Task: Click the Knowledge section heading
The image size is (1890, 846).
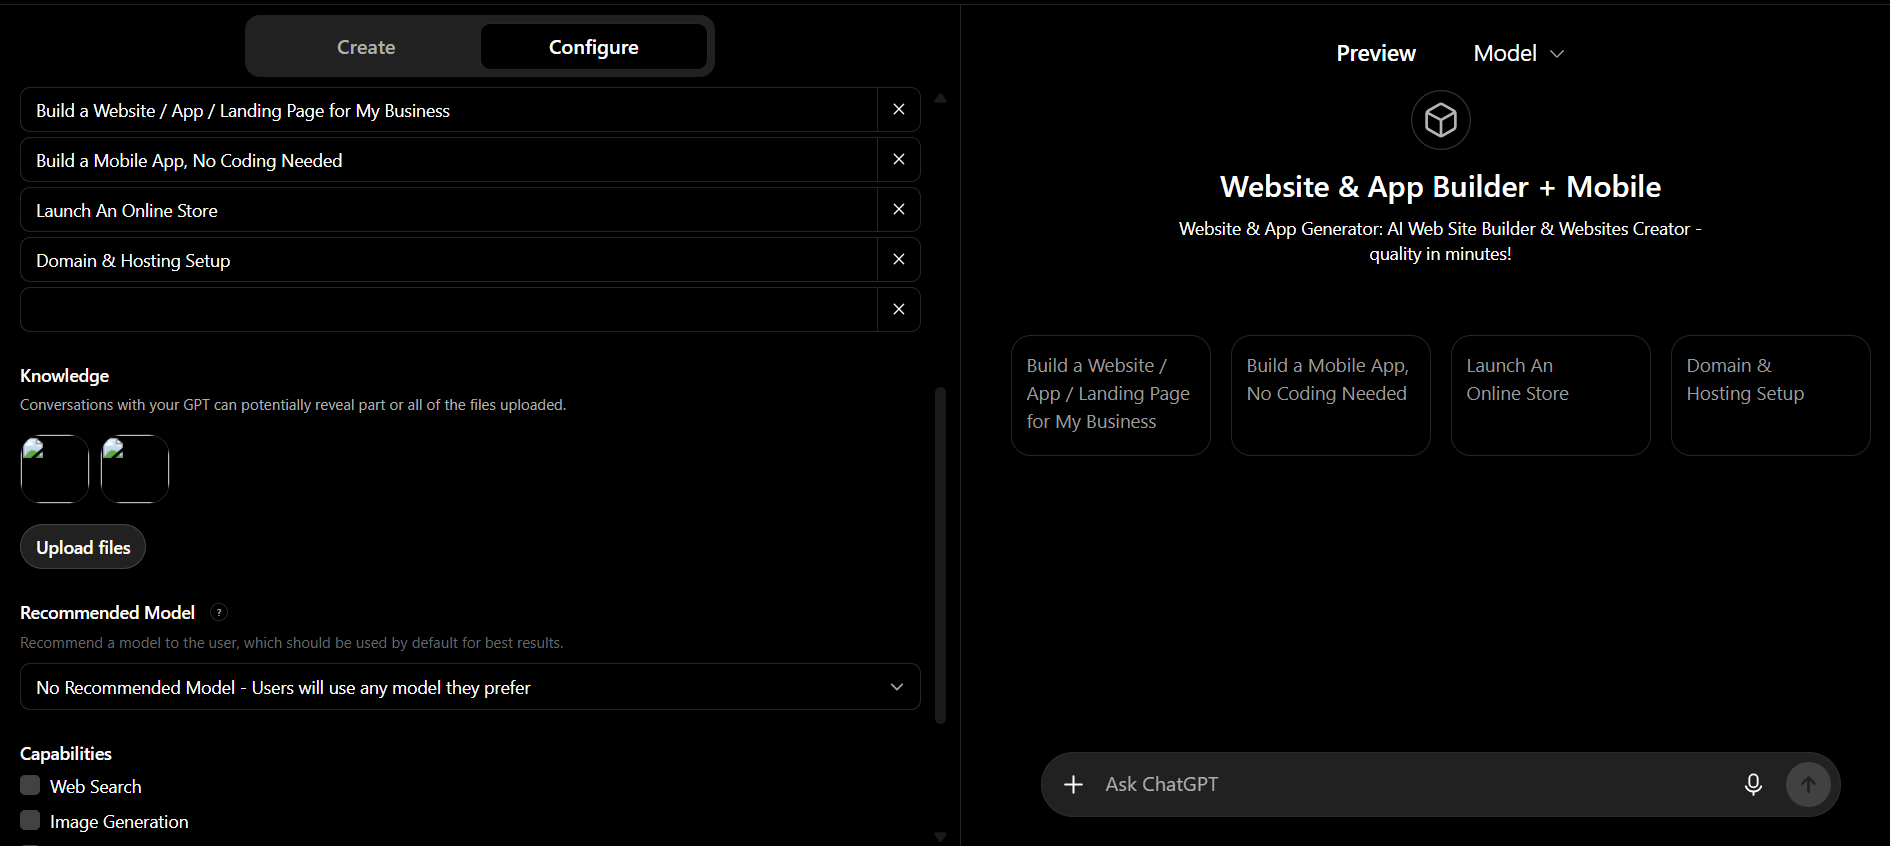Action: click(65, 376)
